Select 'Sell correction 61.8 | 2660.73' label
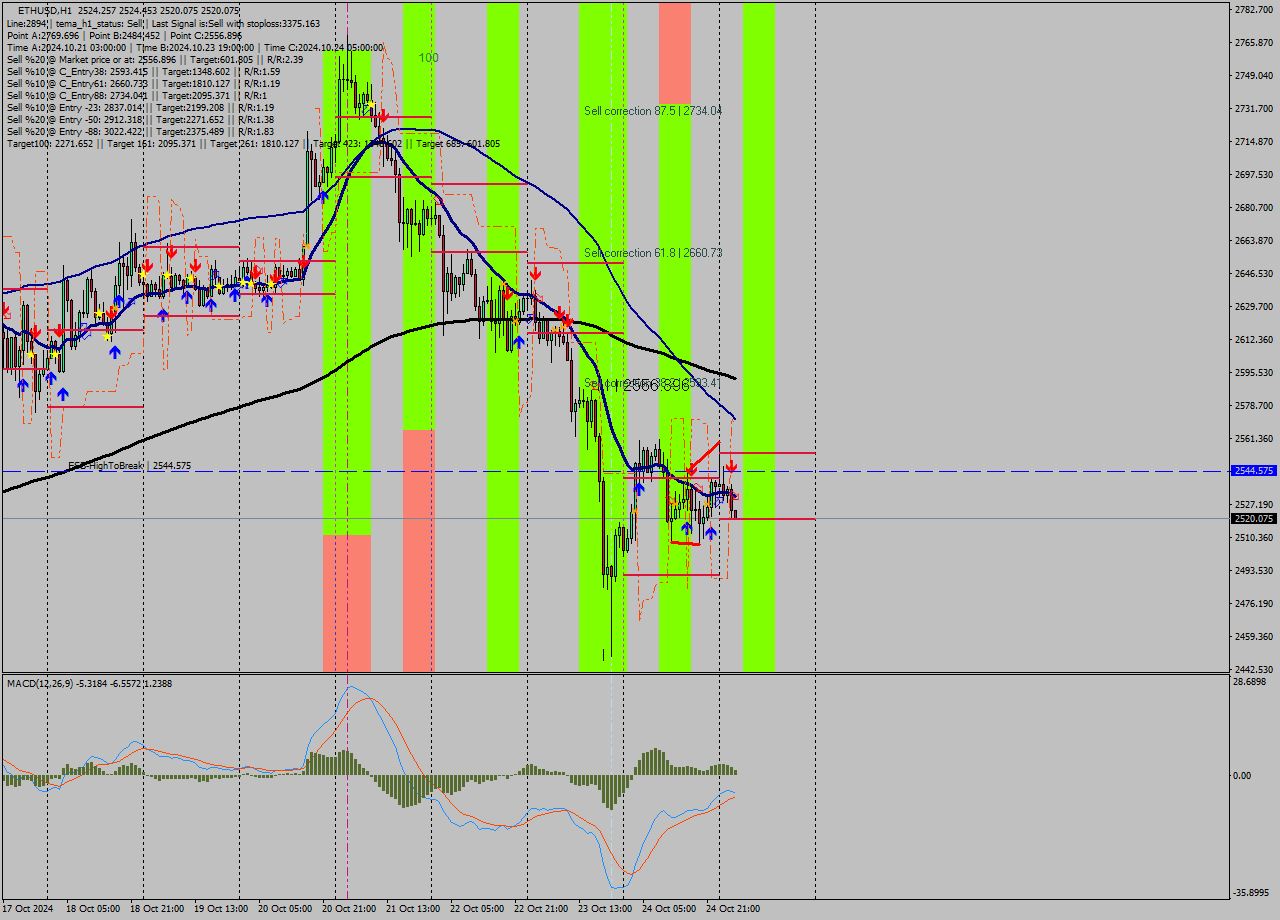This screenshot has height=920, width=1280. pos(653,253)
